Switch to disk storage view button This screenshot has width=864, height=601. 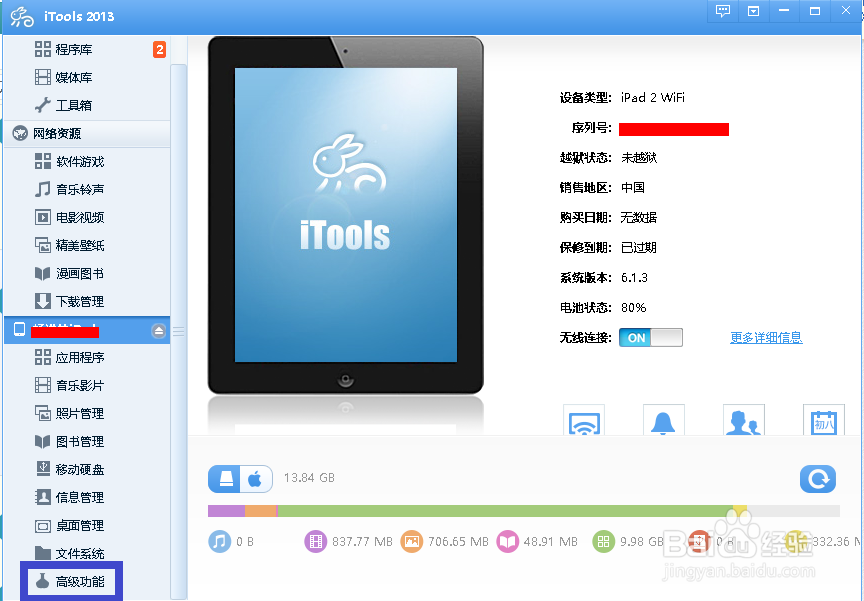click(x=224, y=479)
